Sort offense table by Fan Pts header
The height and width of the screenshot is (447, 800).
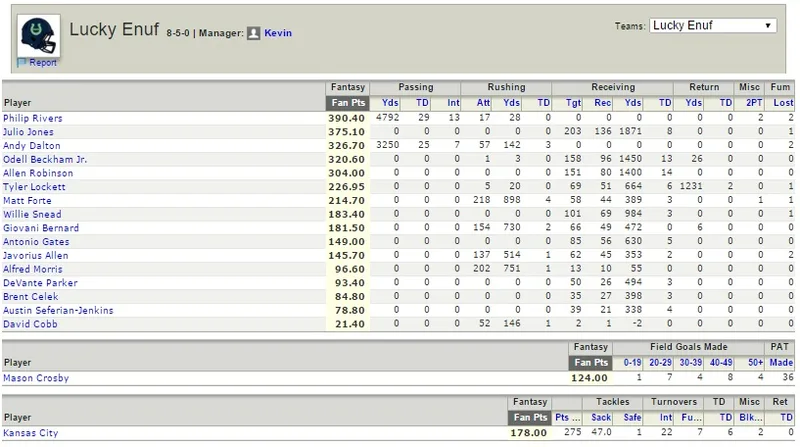pyautogui.click(x=348, y=103)
